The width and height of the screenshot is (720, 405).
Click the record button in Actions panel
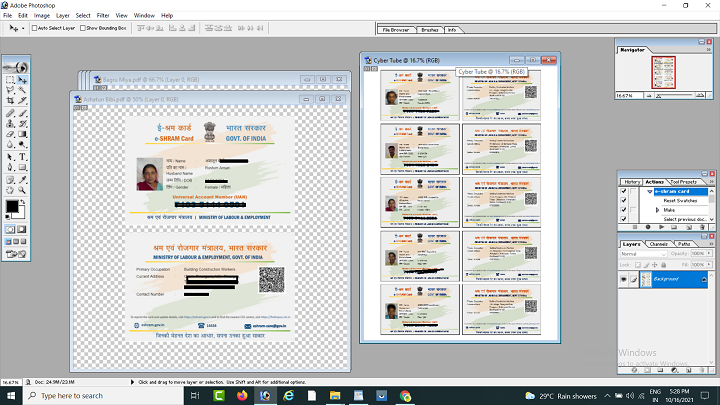pyautogui.click(x=648, y=227)
